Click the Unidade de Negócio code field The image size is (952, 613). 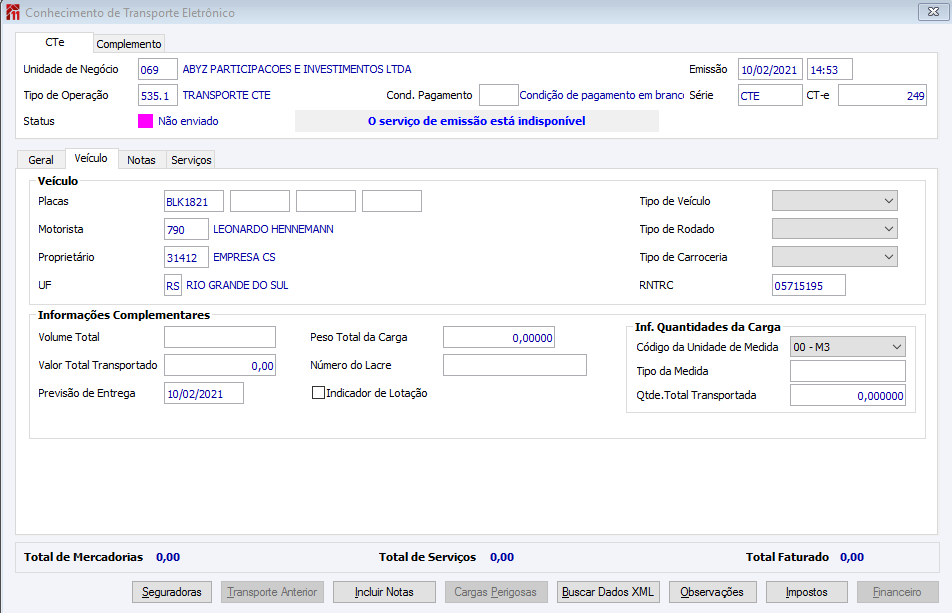pyautogui.click(x=158, y=69)
